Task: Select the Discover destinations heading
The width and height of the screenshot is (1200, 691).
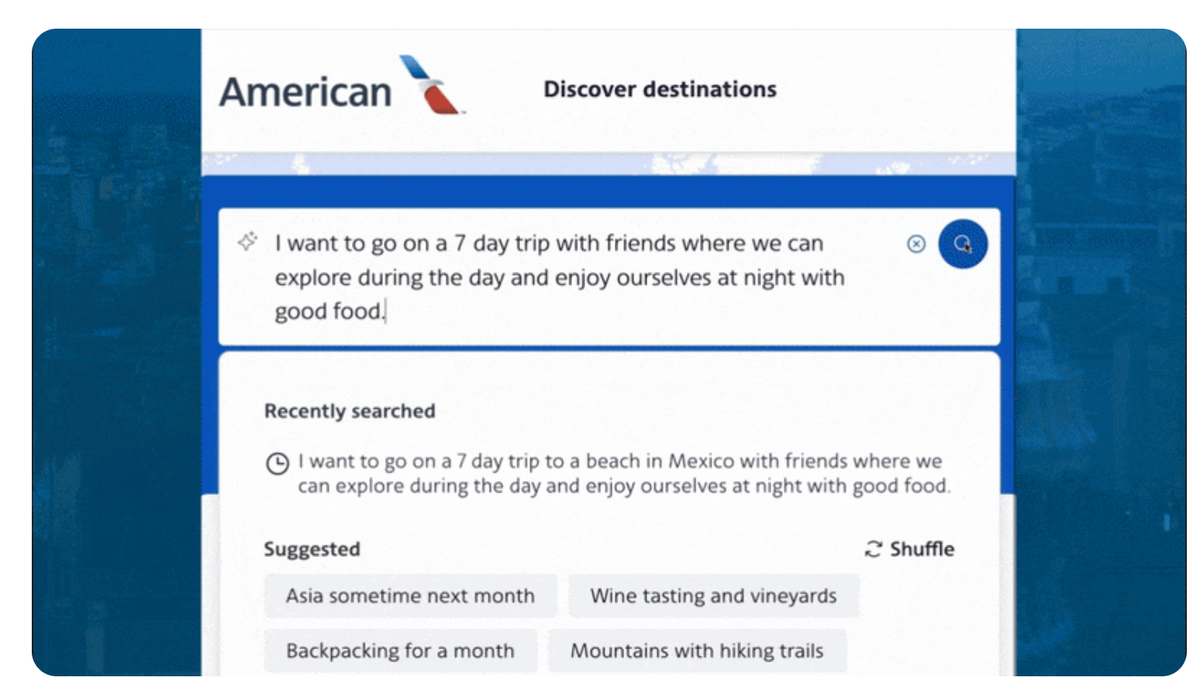Action: click(x=659, y=89)
